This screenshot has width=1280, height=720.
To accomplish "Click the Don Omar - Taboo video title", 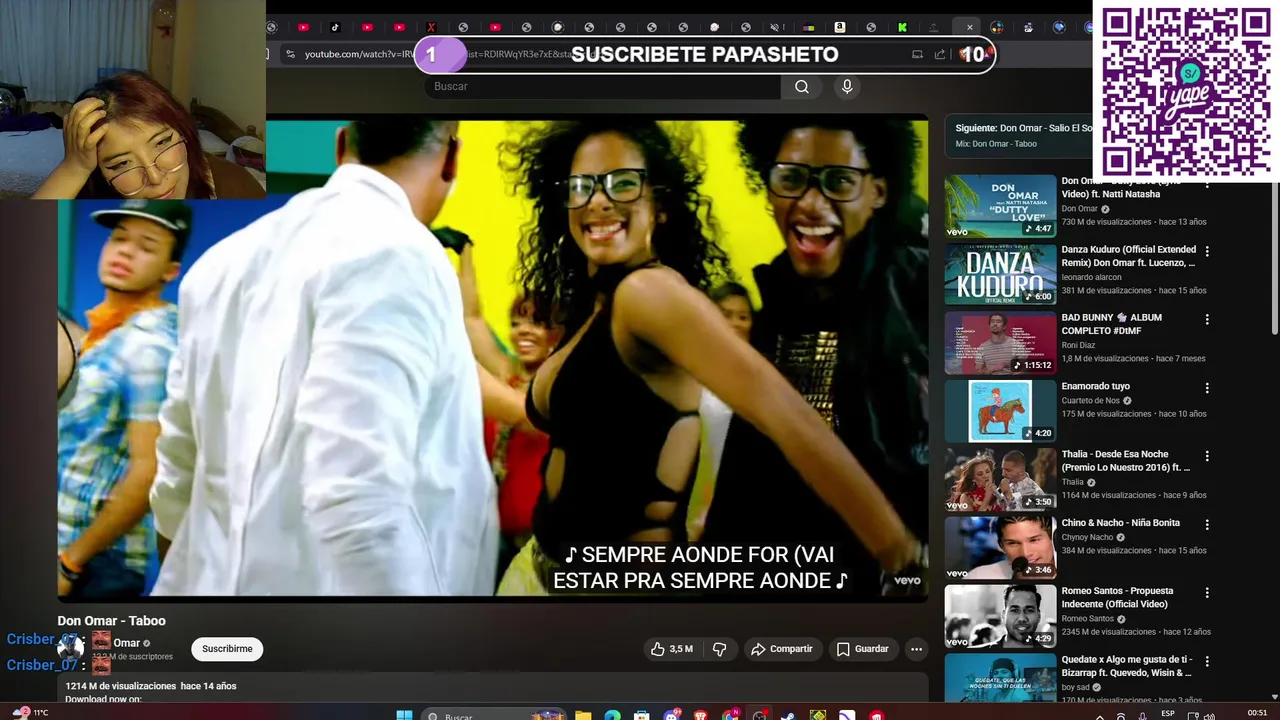I will pos(111,621).
